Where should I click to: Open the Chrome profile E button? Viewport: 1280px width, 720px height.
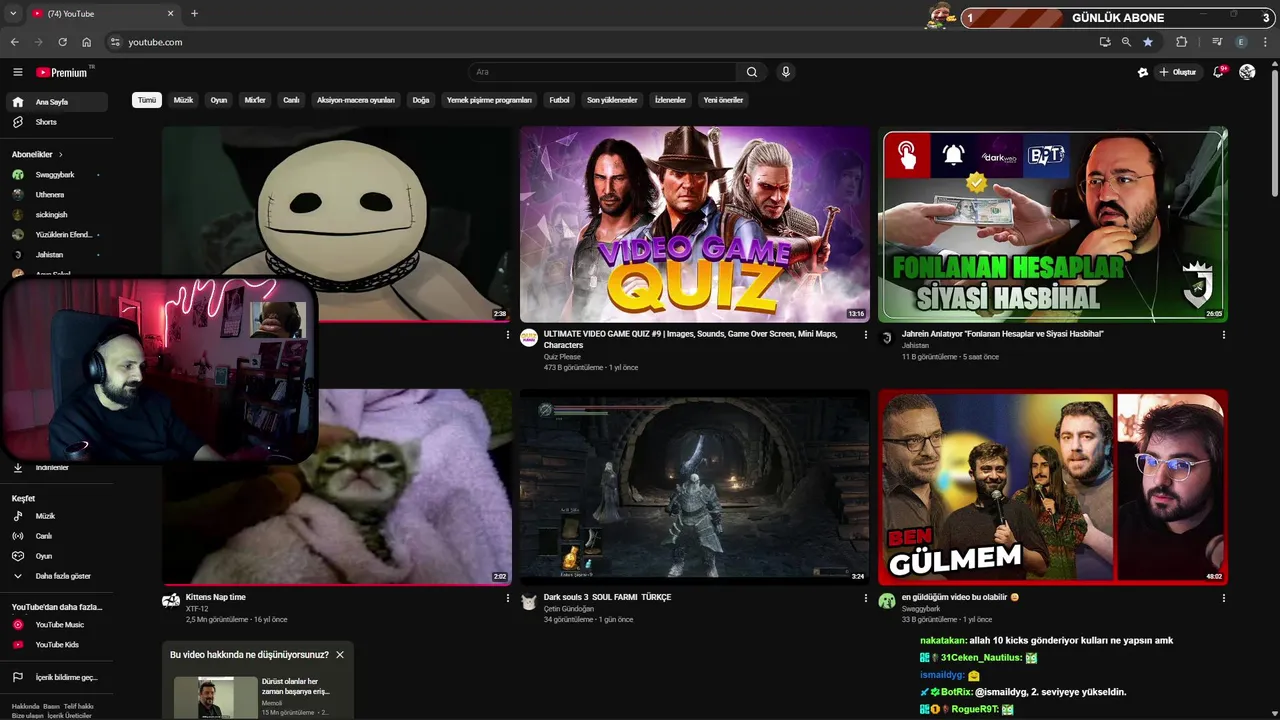(x=1241, y=42)
